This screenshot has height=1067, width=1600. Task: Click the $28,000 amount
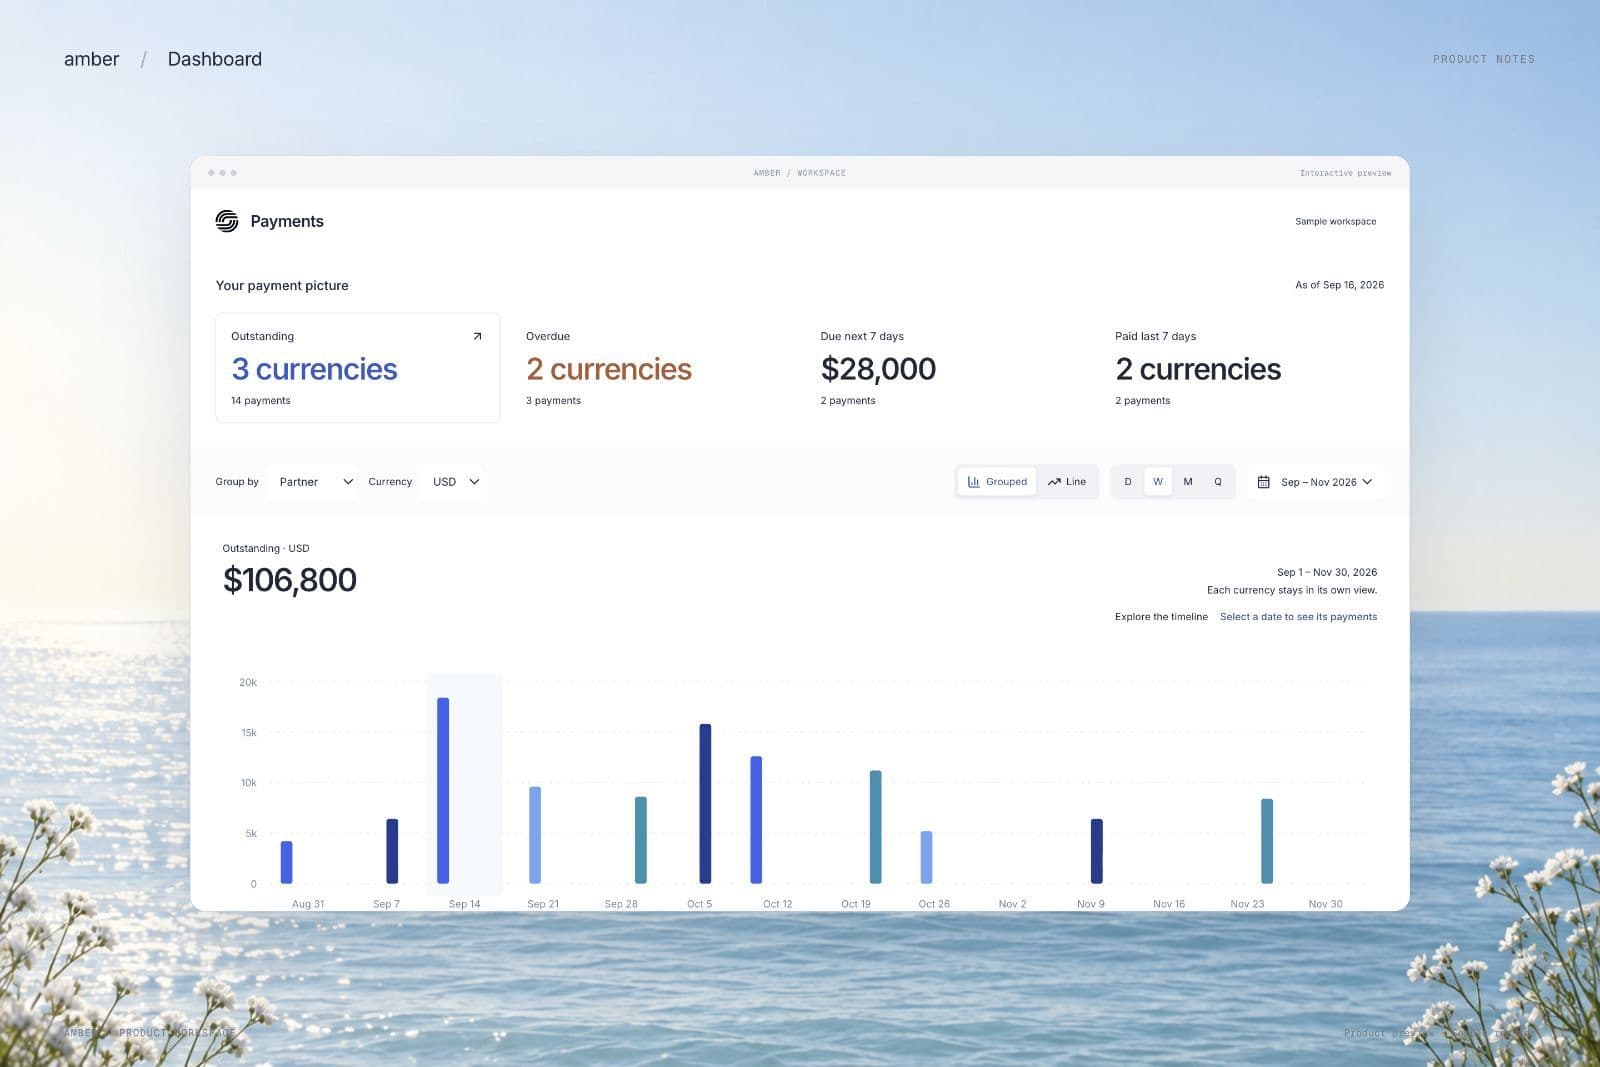pyautogui.click(x=878, y=369)
